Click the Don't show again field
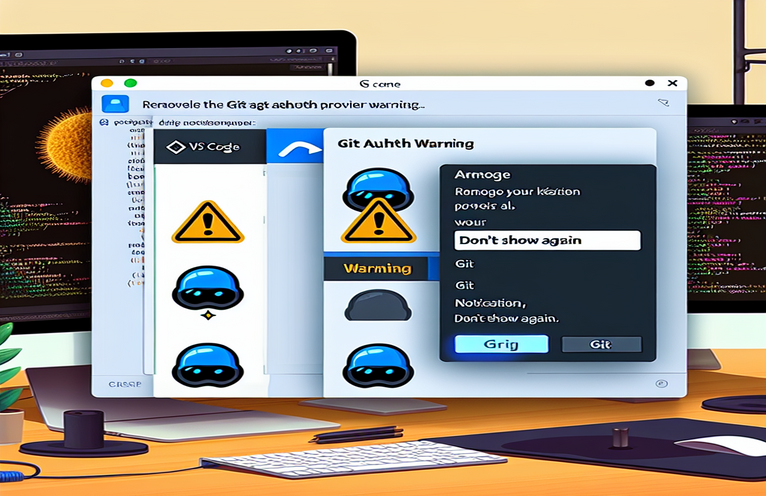766x496 pixels. (546, 240)
